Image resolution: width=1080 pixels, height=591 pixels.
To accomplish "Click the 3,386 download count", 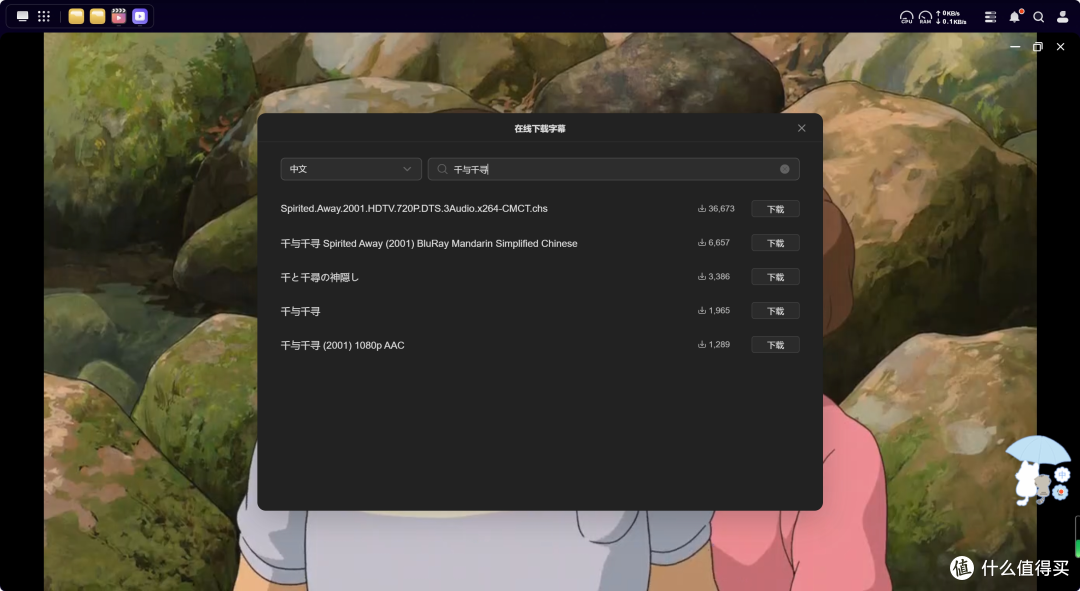I will pos(714,276).
